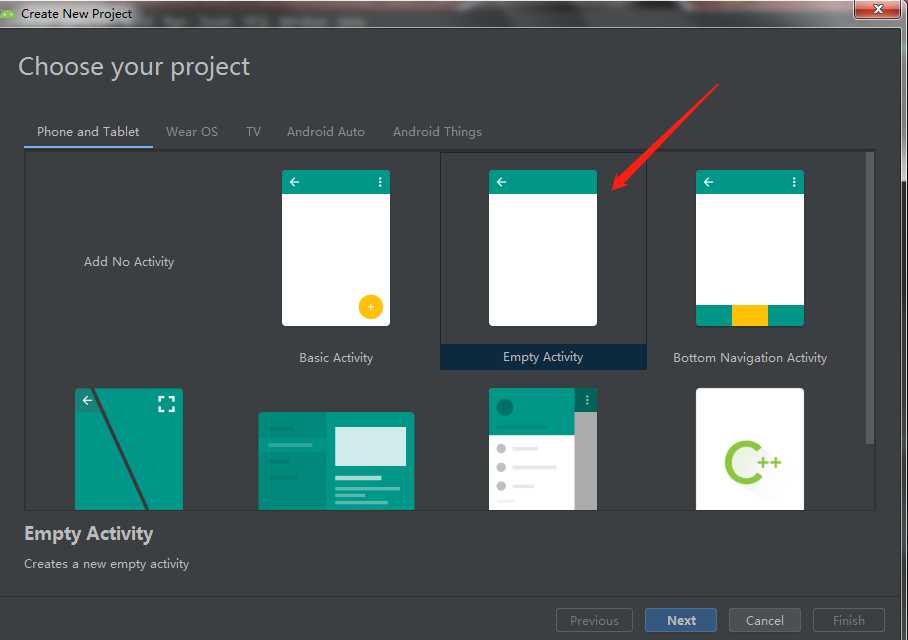Image resolution: width=908 pixels, height=640 pixels.
Task: Click the Next button
Action: point(681,620)
